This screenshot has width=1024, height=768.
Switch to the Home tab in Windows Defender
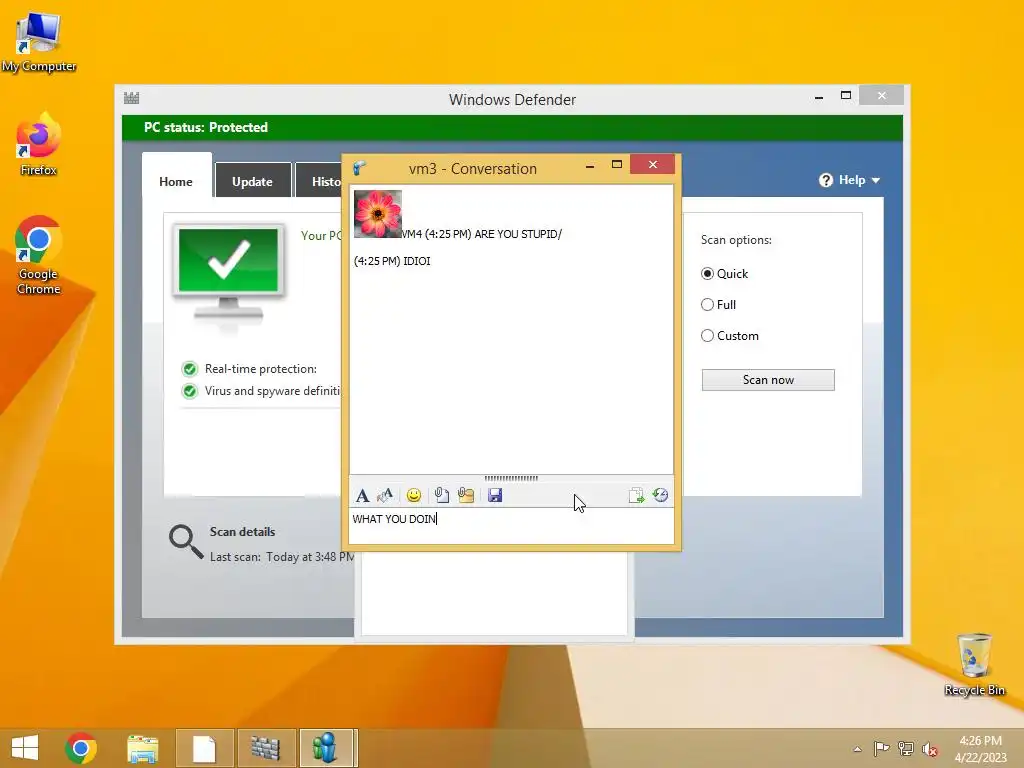tap(176, 182)
